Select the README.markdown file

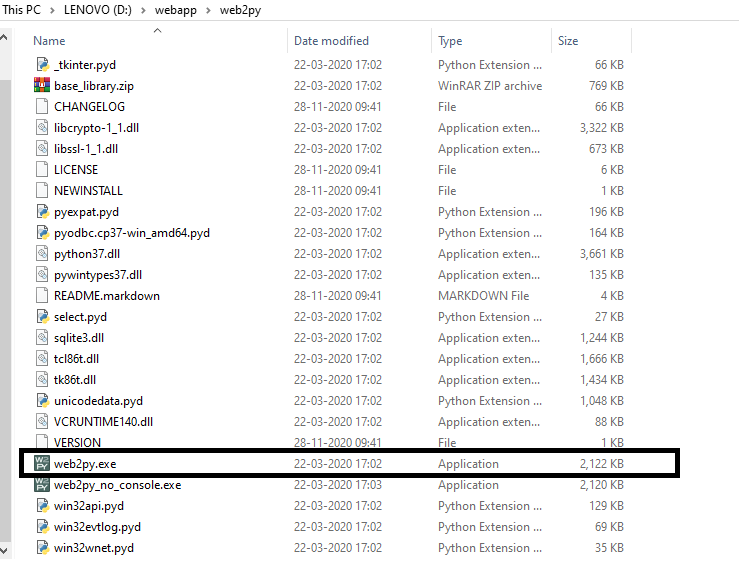coord(106,296)
